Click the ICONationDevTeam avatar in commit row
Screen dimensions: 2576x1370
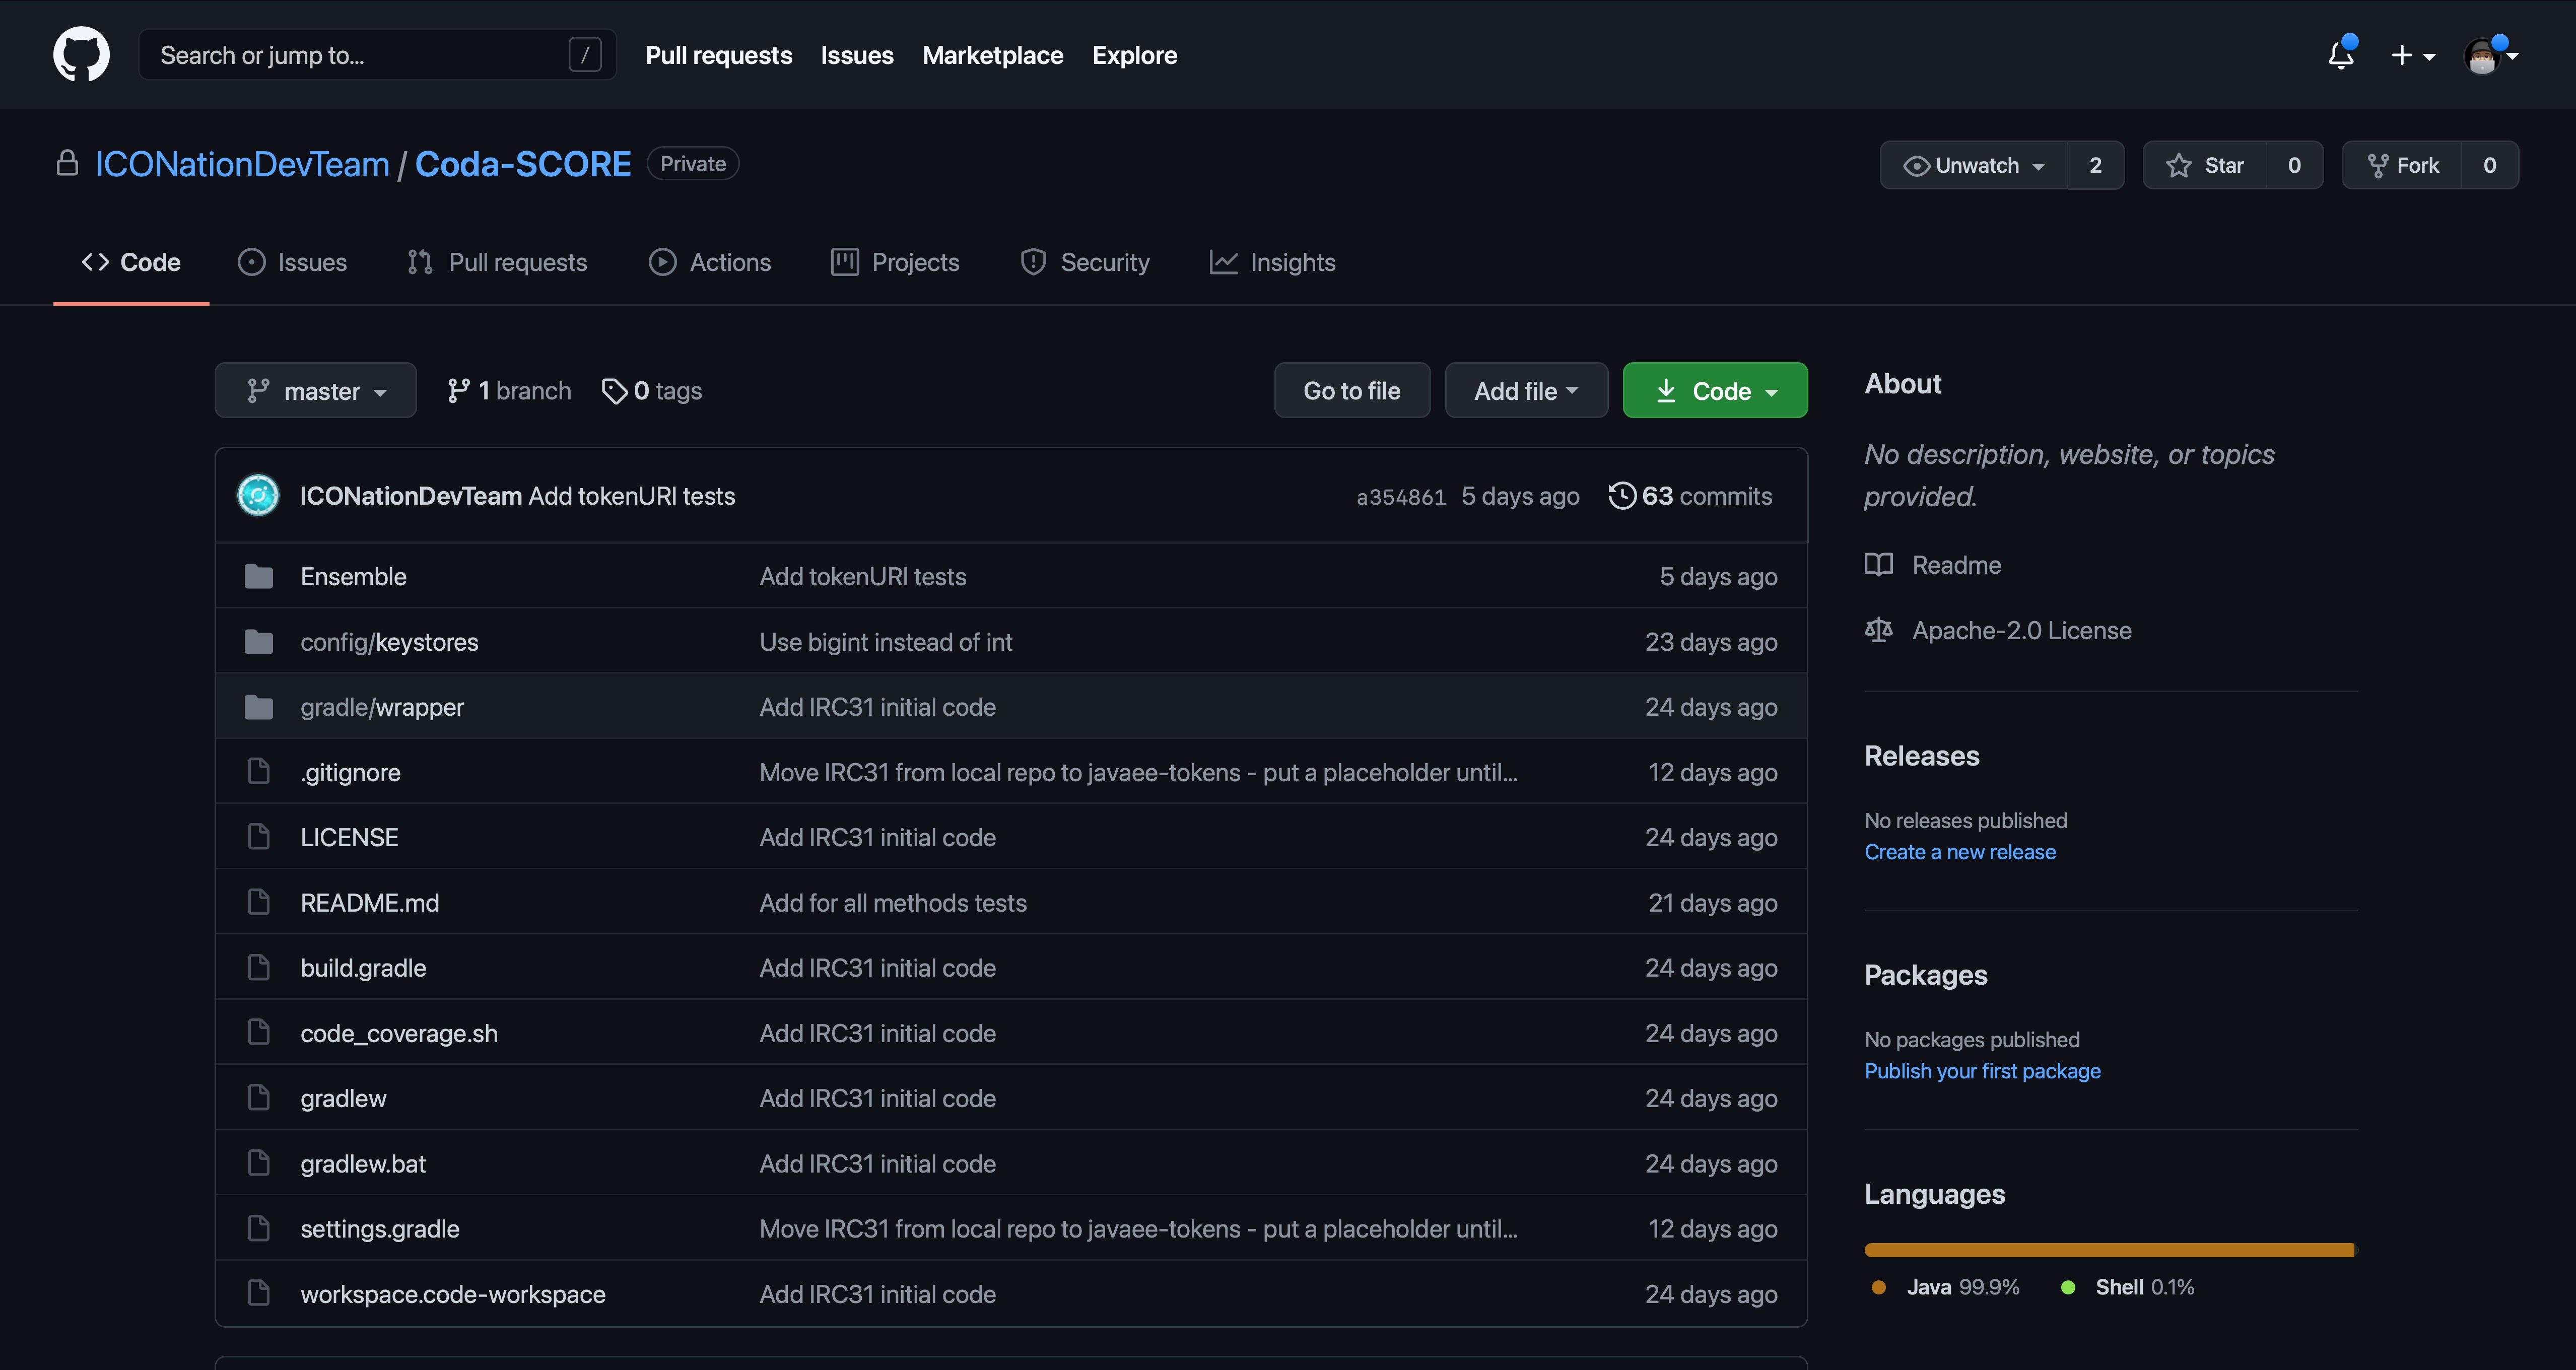[258, 495]
